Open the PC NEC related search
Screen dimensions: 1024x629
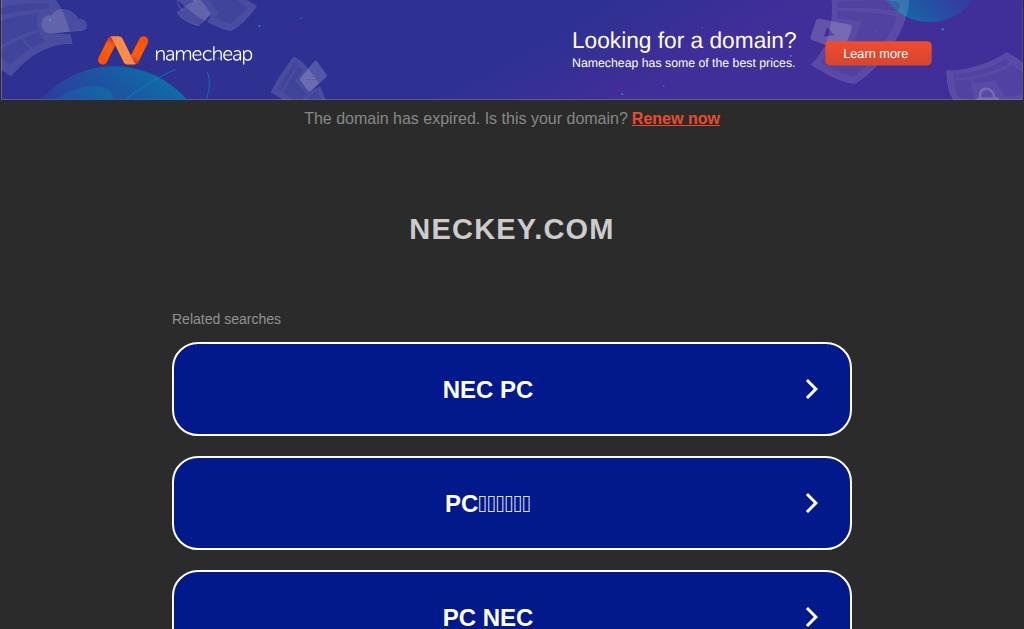tap(511, 600)
